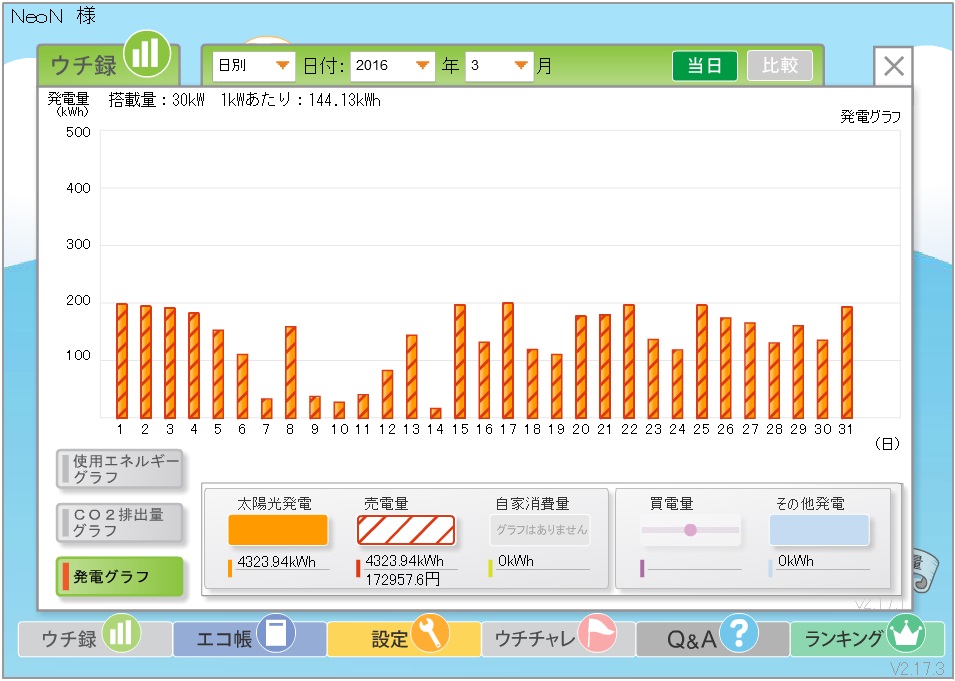
Task: Click the notebook icon on エコ帳
Action: pyautogui.click(x=276, y=633)
